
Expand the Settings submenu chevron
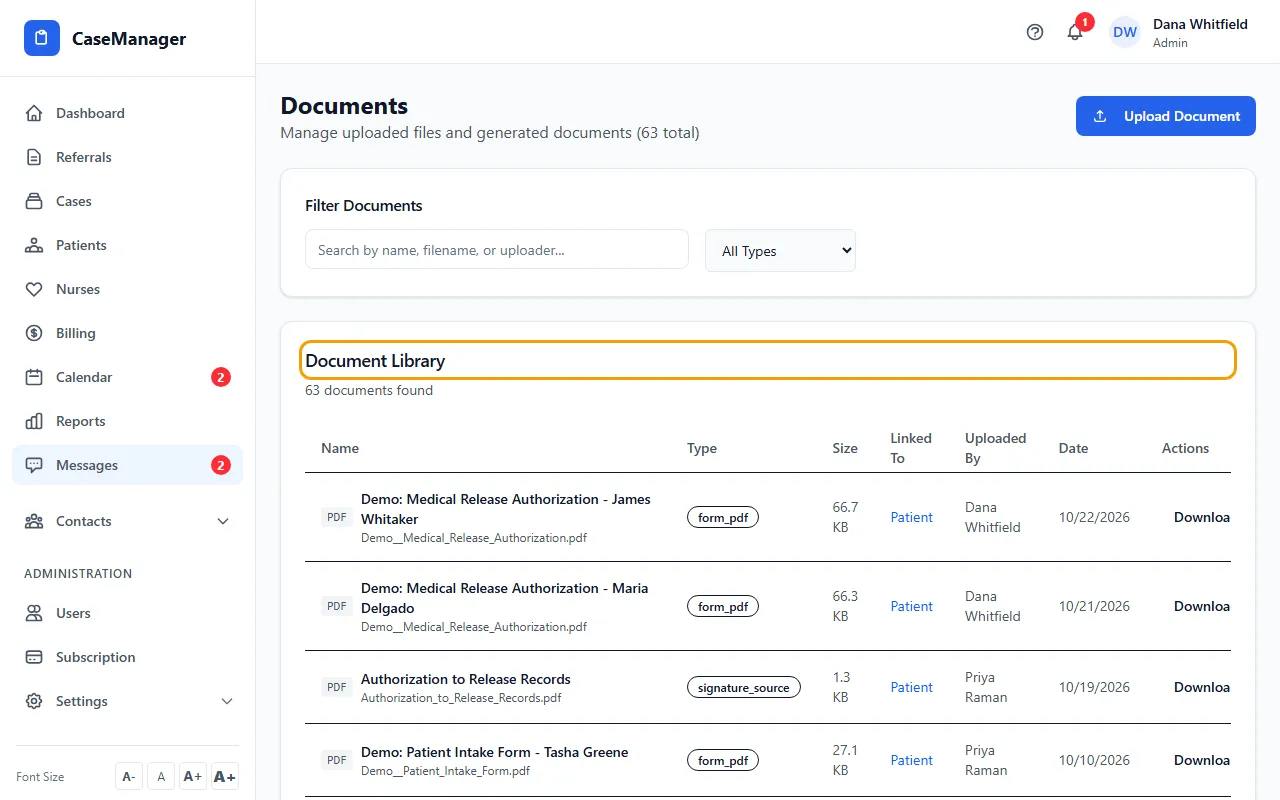pos(227,701)
